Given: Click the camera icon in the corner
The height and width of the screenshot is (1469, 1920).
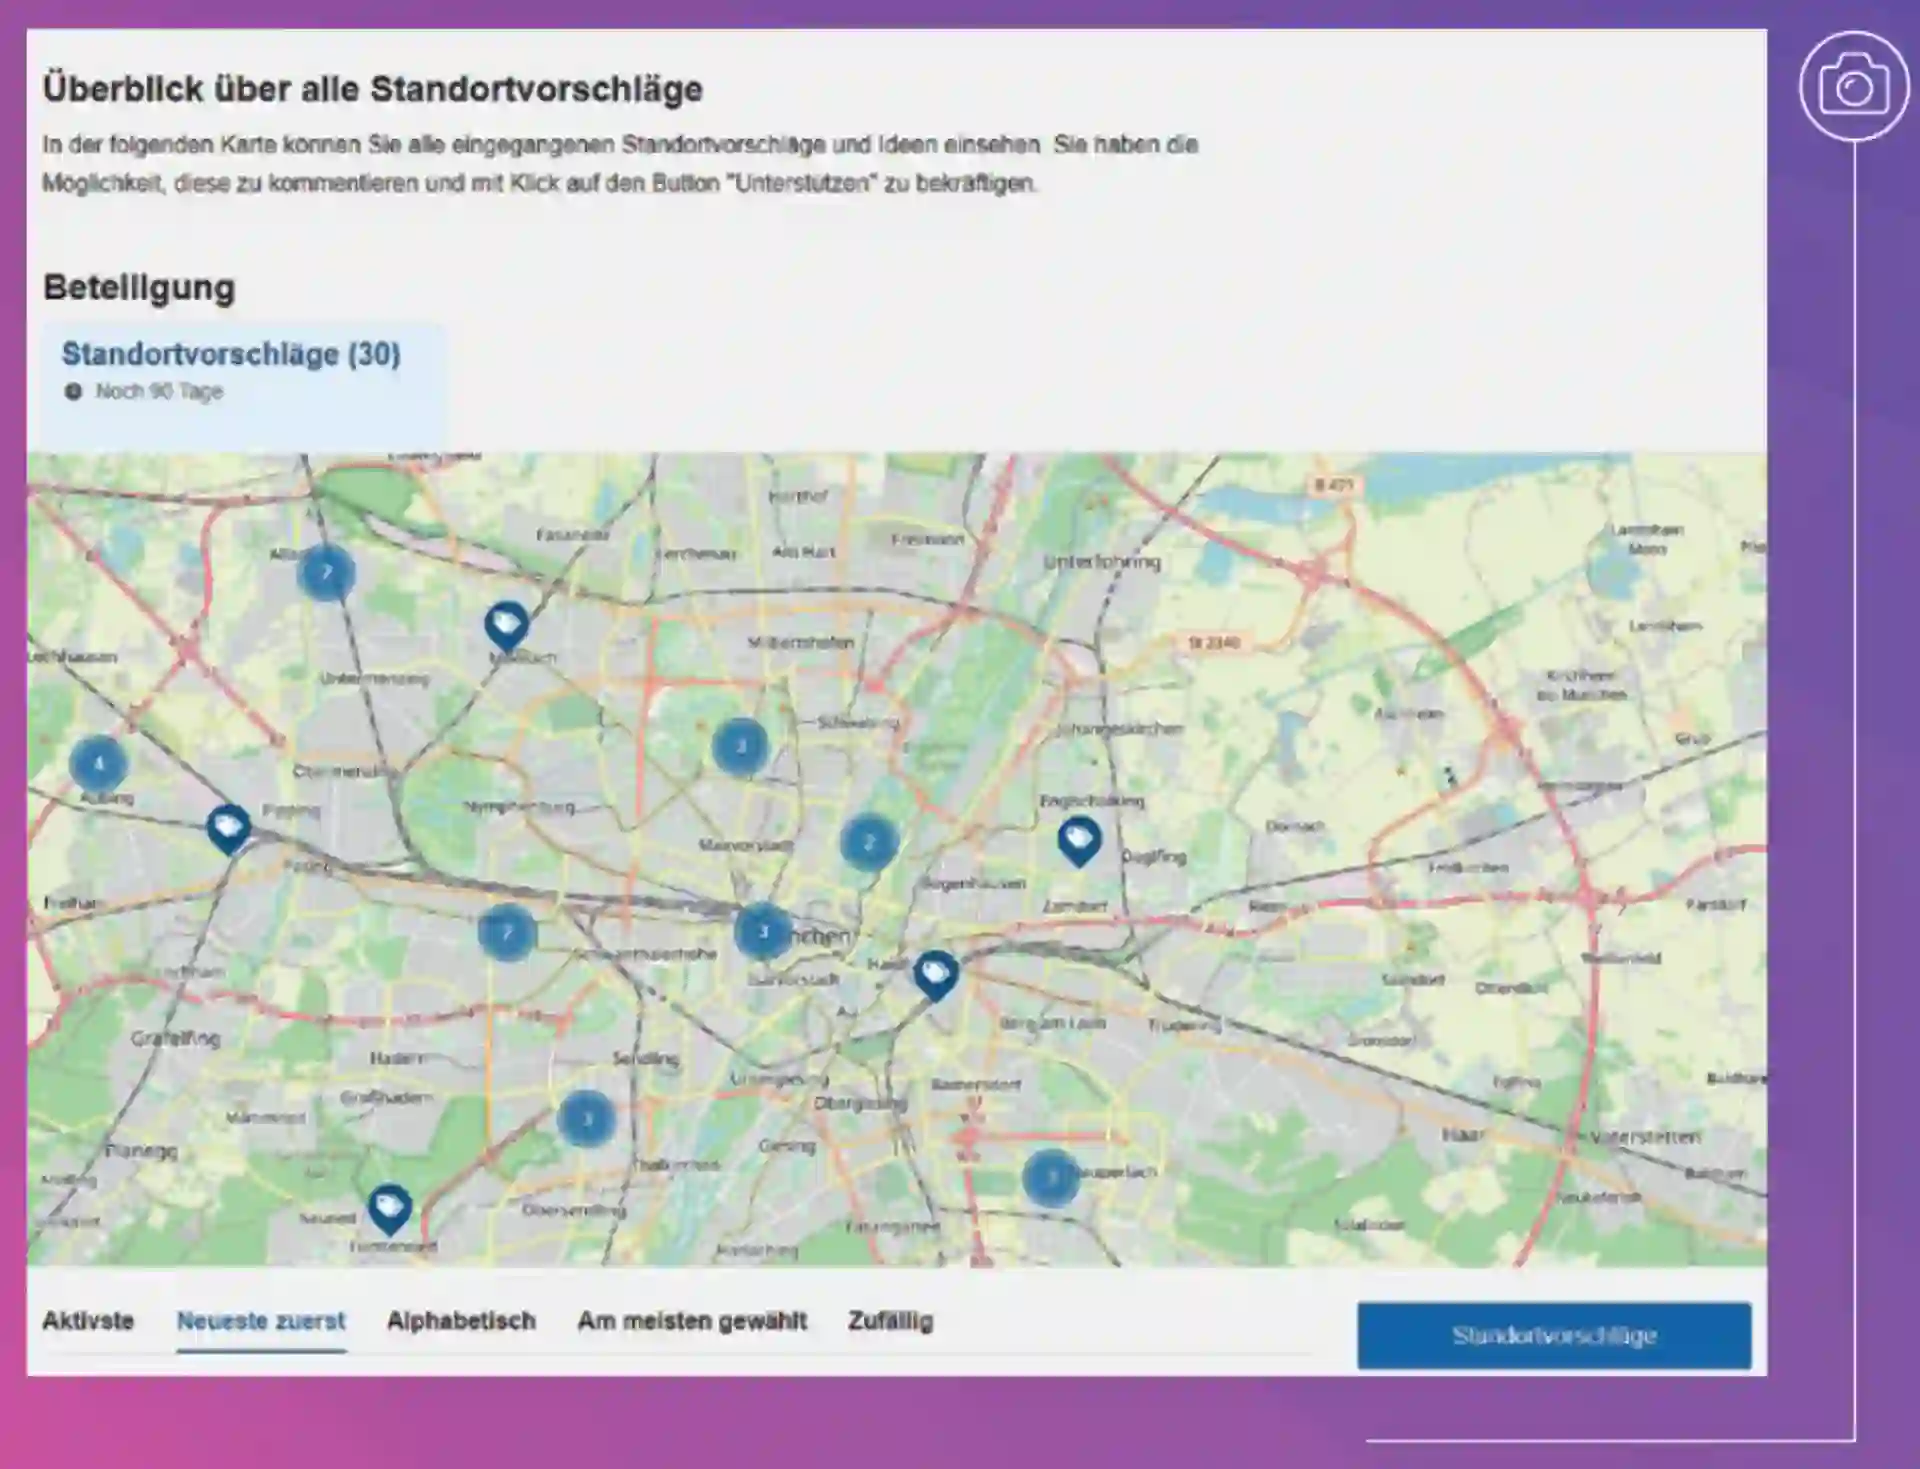Looking at the screenshot, I should click(1853, 87).
